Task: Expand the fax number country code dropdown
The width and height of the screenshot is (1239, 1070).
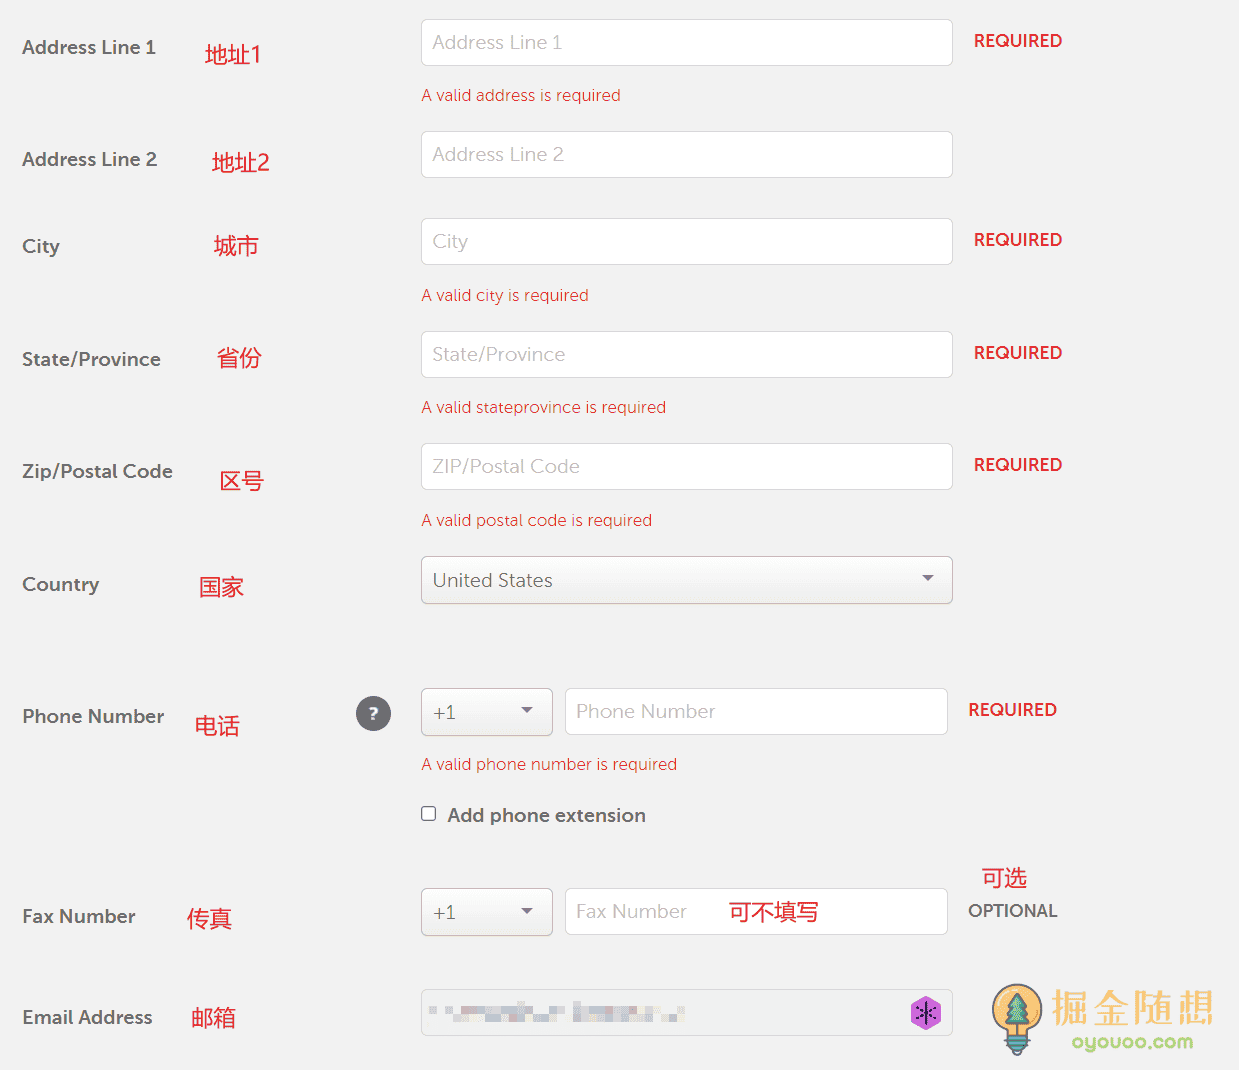Action: (486, 912)
